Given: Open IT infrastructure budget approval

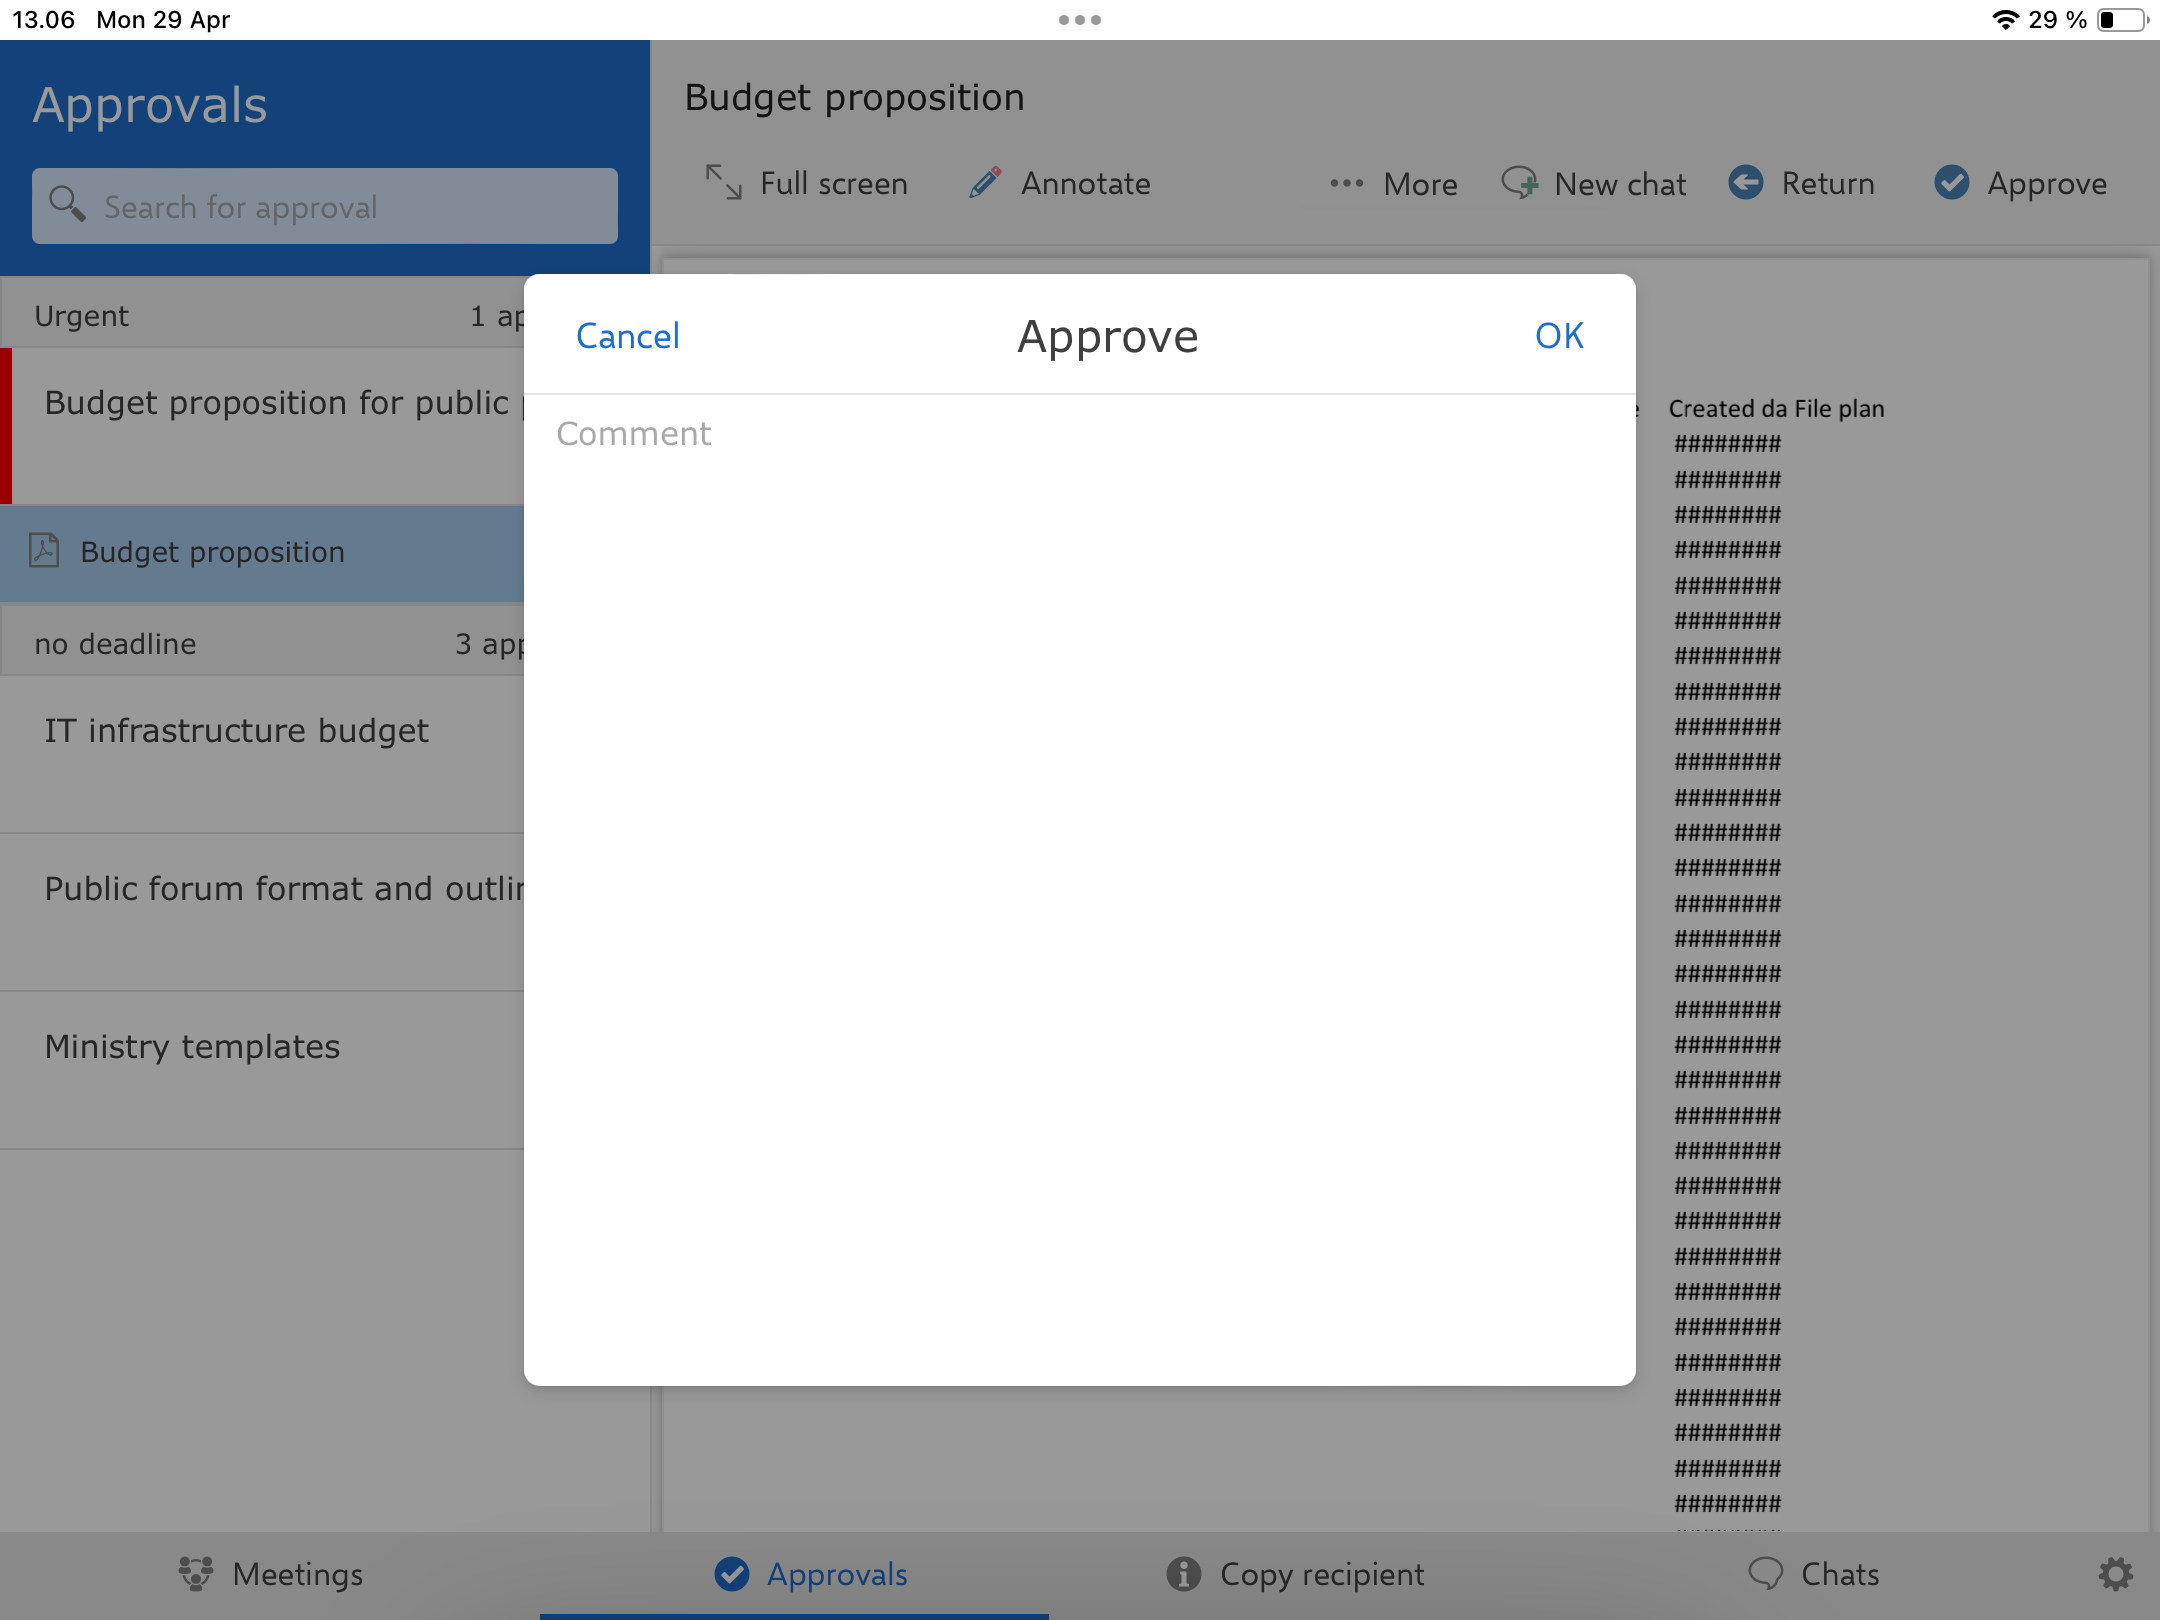Looking at the screenshot, I should coord(237,731).
